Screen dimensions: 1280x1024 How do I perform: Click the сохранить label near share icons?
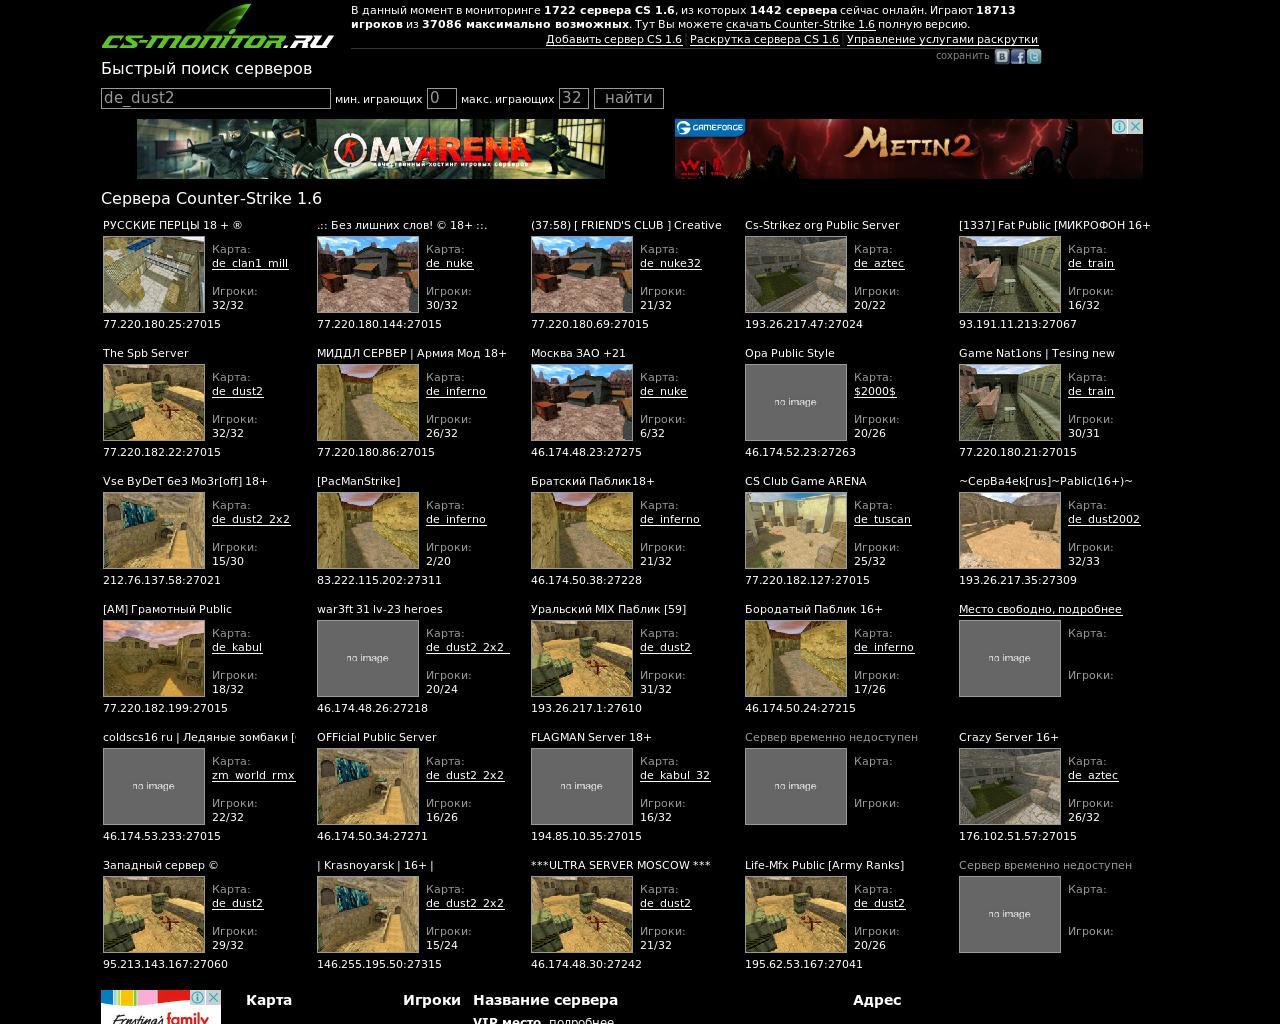pos(962,56)
